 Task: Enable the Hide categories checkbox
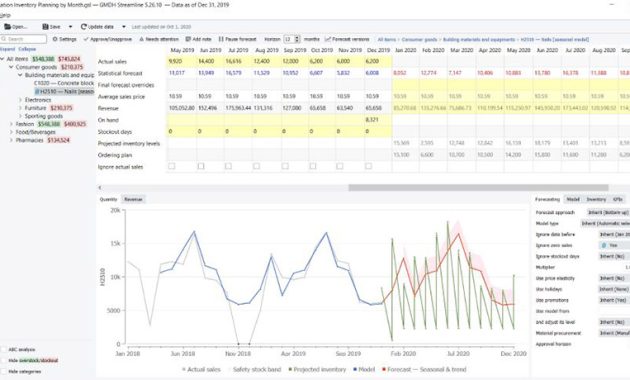(x=3, y=372)
